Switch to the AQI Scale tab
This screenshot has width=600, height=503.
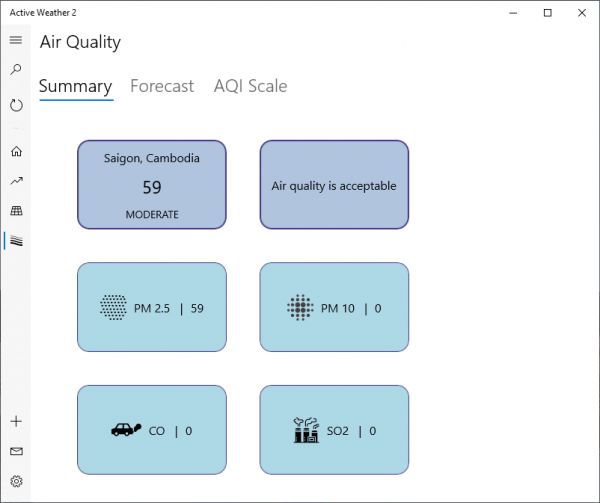(250, 86)
